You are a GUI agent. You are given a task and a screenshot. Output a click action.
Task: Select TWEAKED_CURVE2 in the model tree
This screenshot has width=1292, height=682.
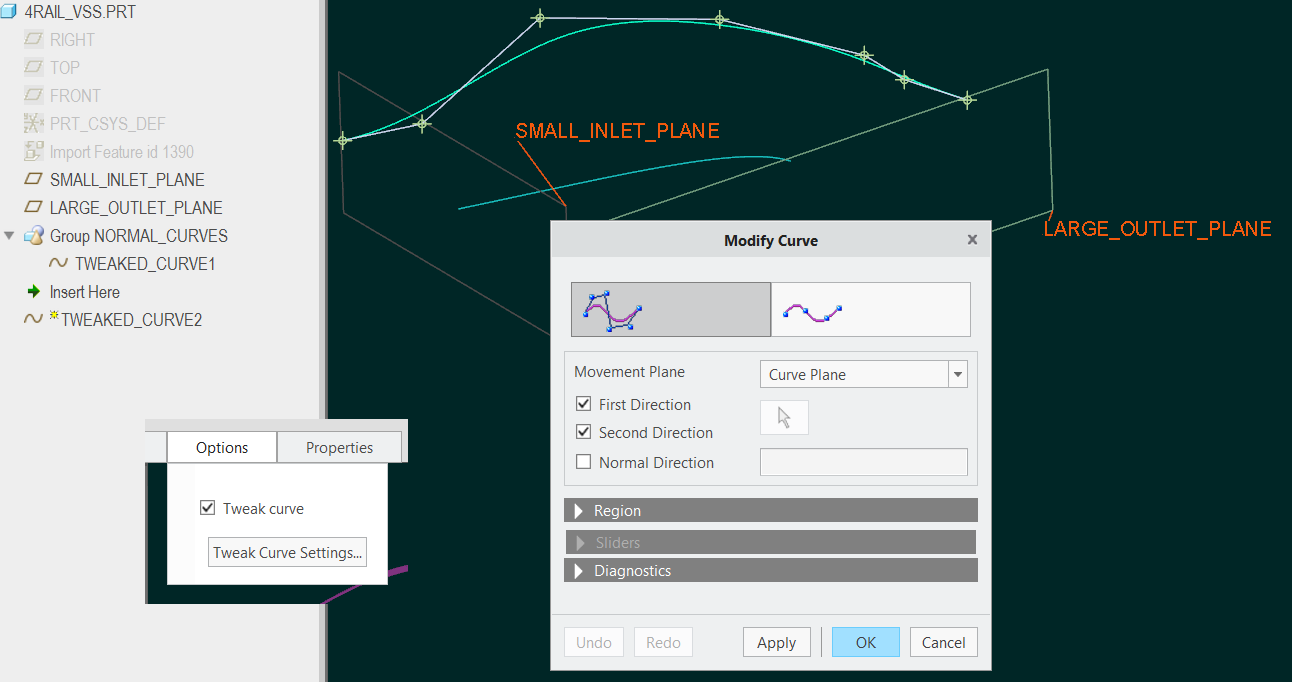(131, 320)
